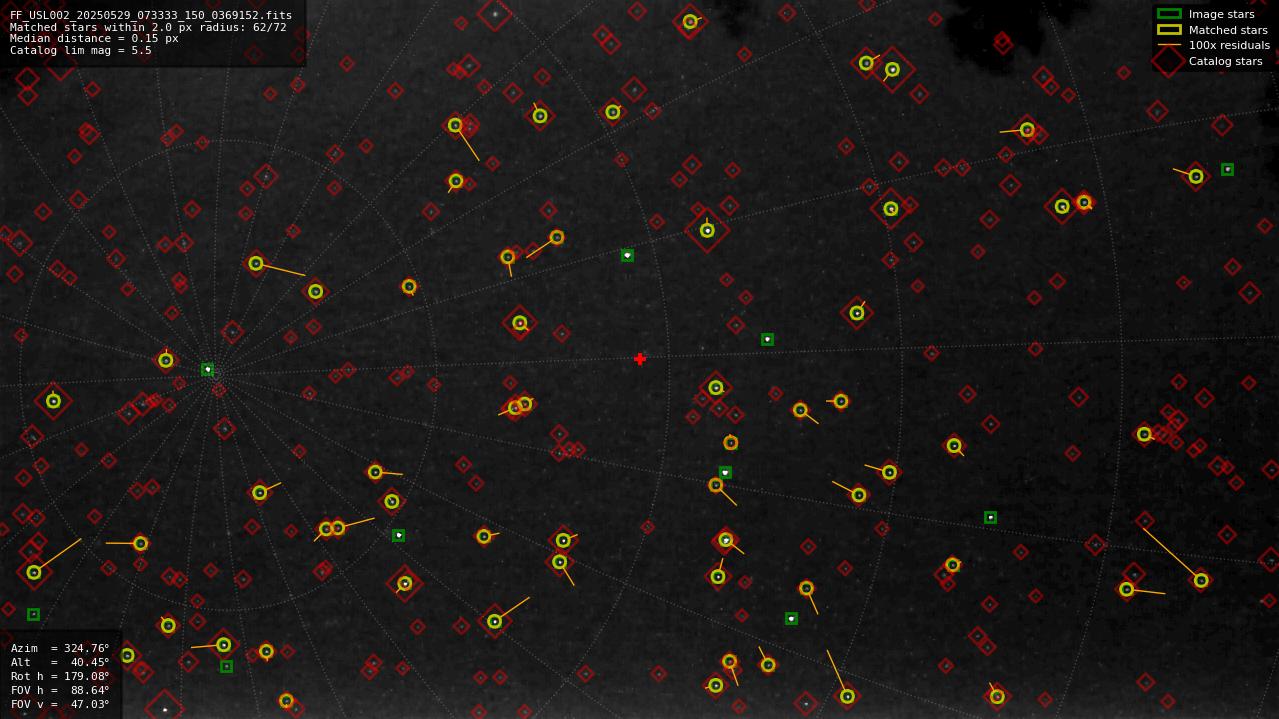Click the 'Rot h = 179.08°' readout

coord(60,676)
